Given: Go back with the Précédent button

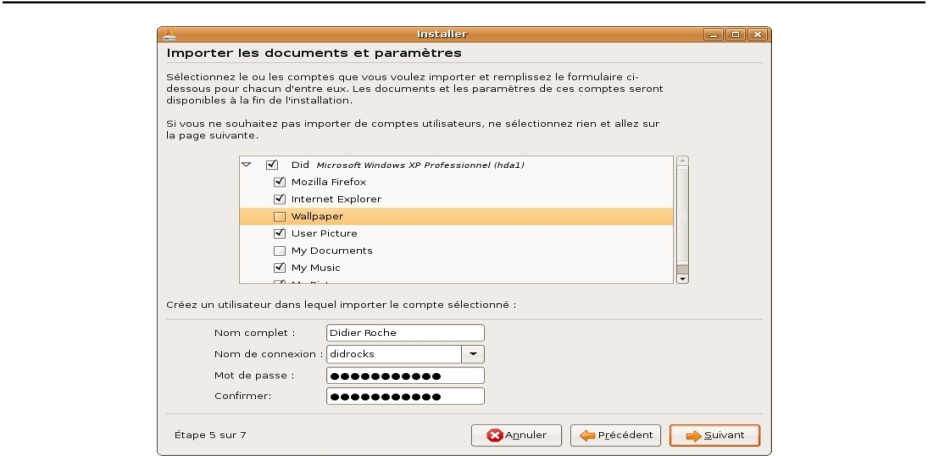Looking at the screenshot, I should (x=616, y=436).
